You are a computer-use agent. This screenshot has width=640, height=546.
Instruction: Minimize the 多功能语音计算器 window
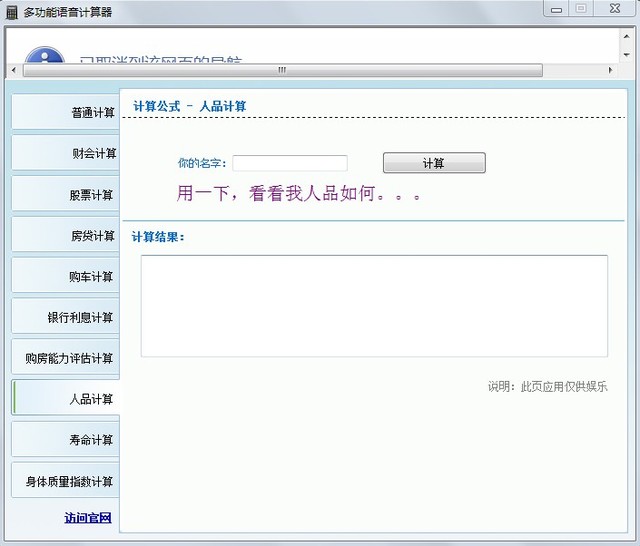point(555,8)
